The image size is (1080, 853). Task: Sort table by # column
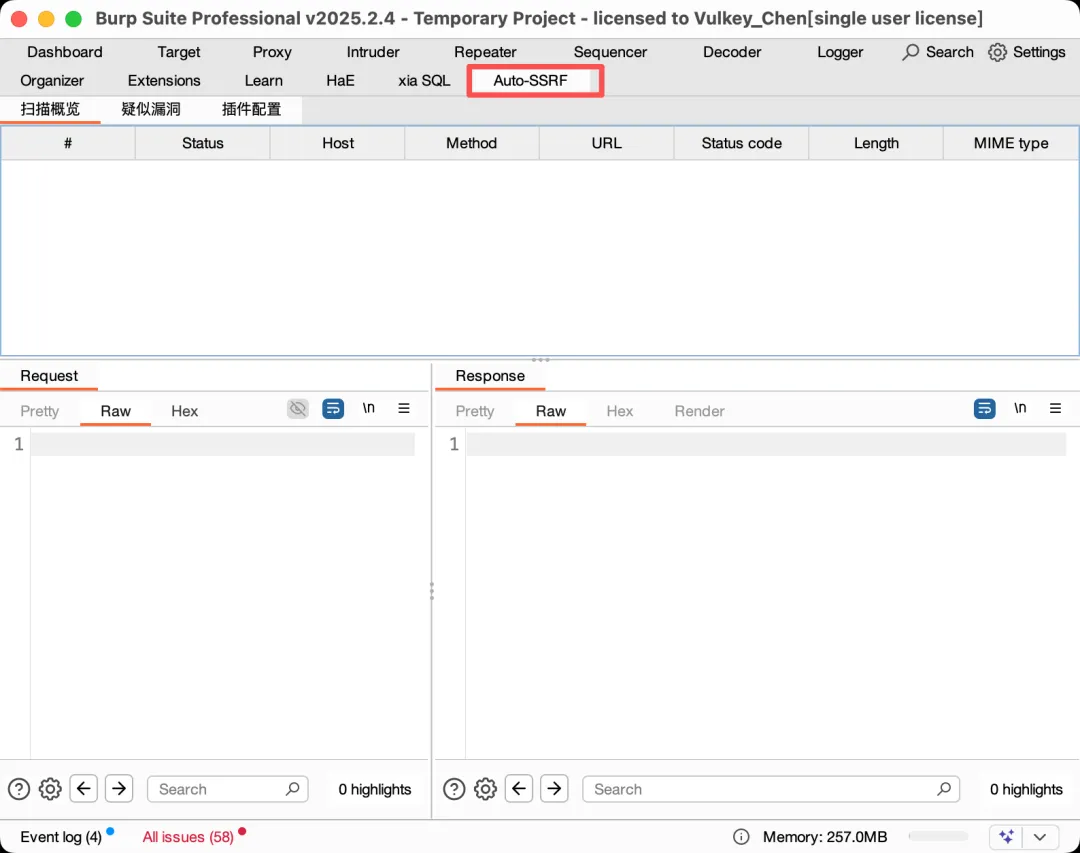point(68,143)
